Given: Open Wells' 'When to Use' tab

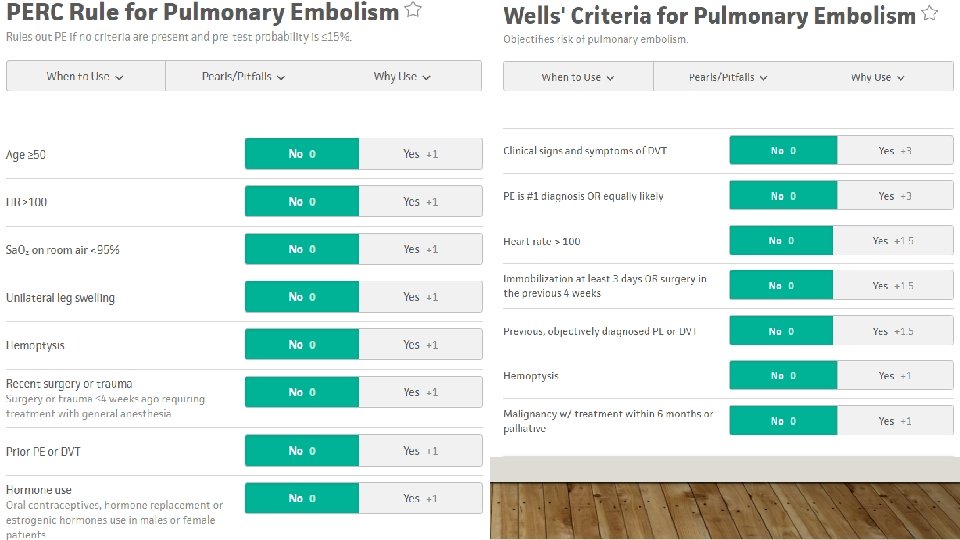Looking at the screenshot, I should (x=578, y=77).
